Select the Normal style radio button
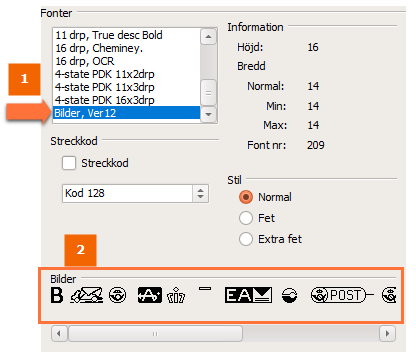The image size is (416, 362). (x=246, y=197)
